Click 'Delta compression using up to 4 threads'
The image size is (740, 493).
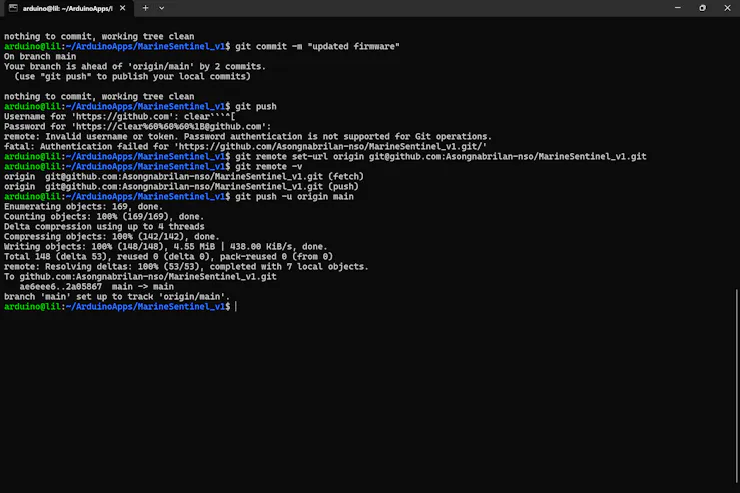coord(104,226)
